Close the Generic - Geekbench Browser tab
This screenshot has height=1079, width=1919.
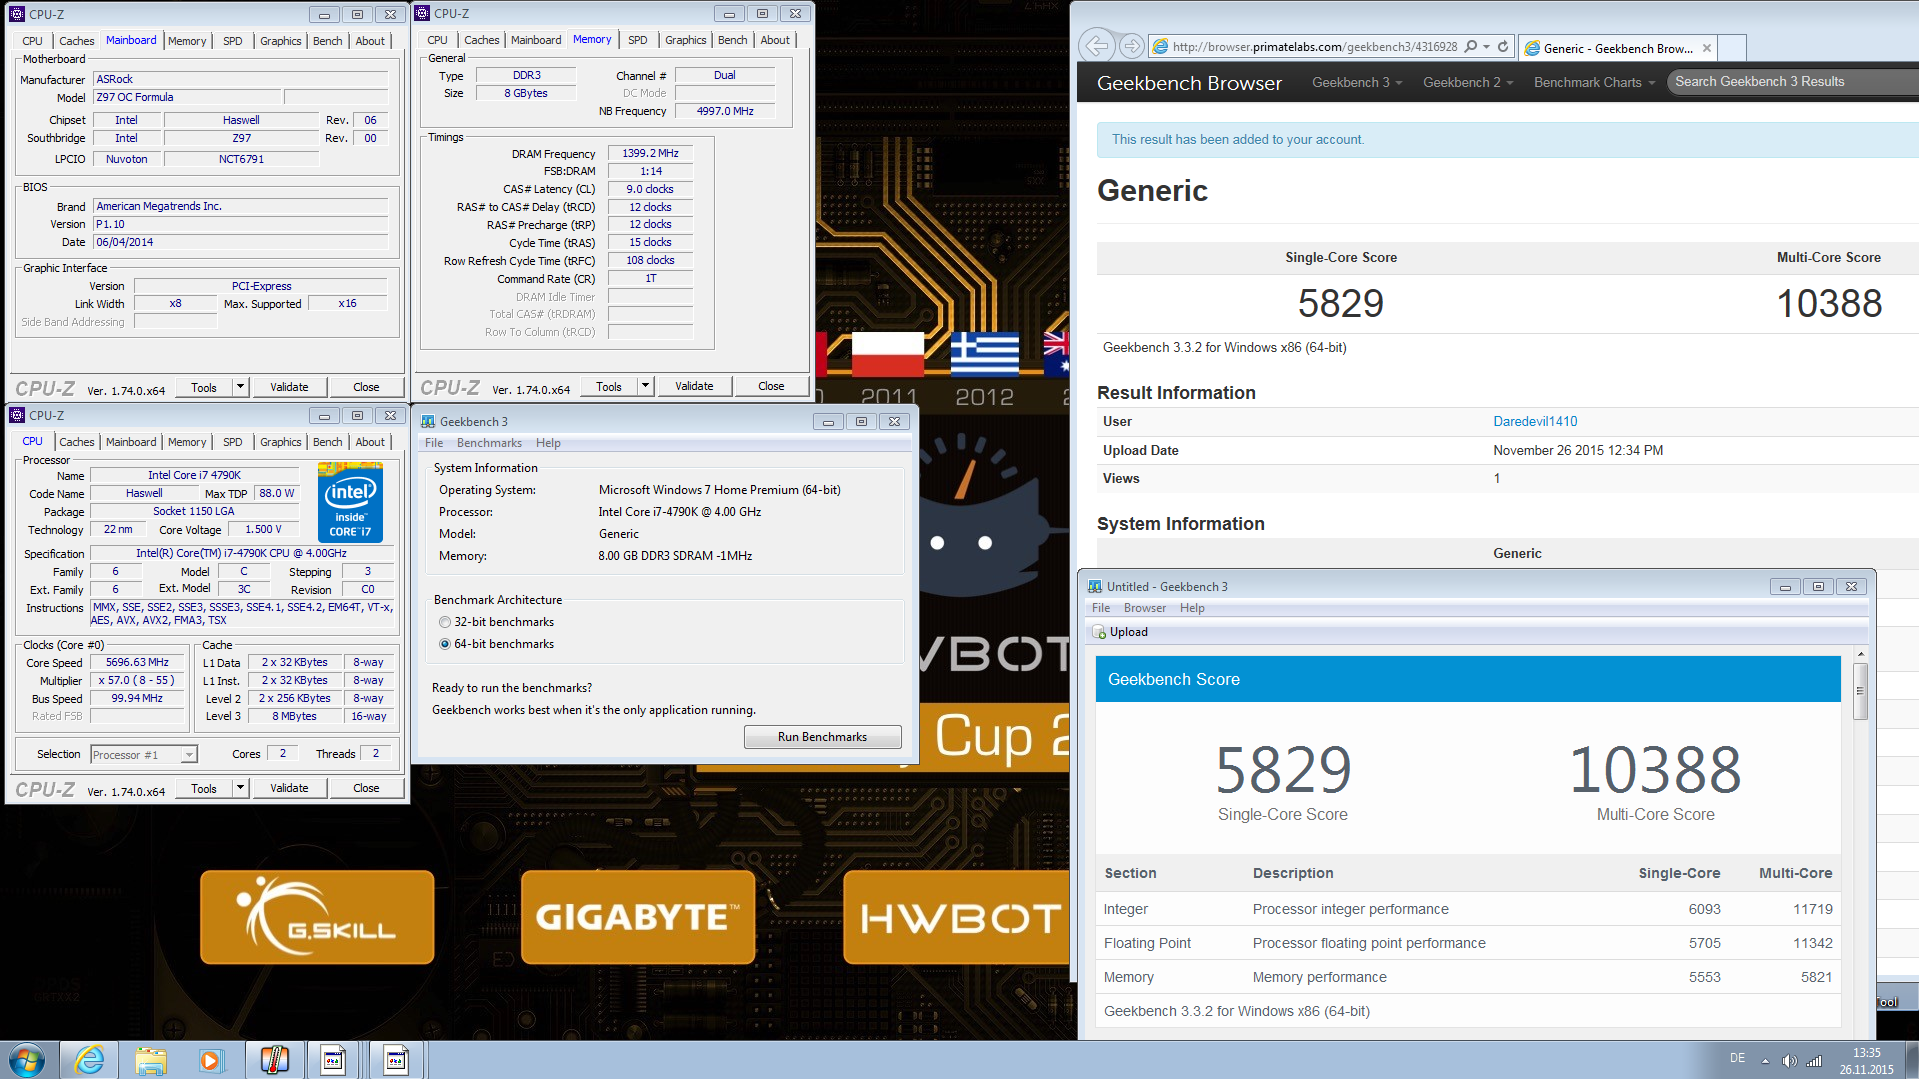pyautogui.click(x=1707, y=48)
